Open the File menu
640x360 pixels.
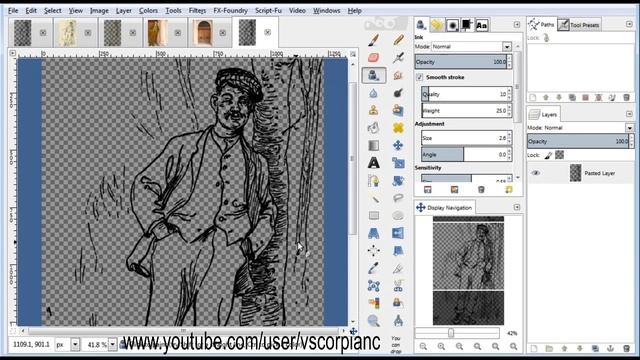coord(13,11)
